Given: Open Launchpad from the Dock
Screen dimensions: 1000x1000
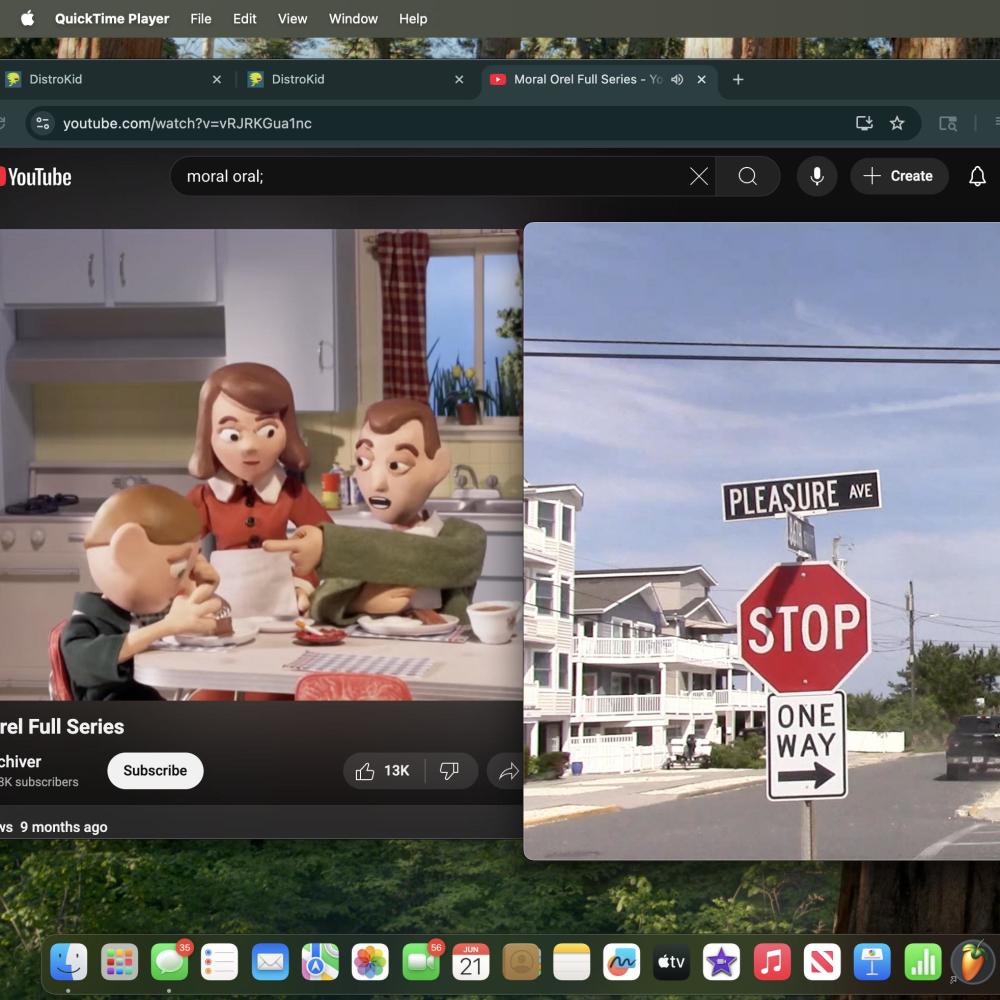Looking at the screenshot, I should (119, 961).
